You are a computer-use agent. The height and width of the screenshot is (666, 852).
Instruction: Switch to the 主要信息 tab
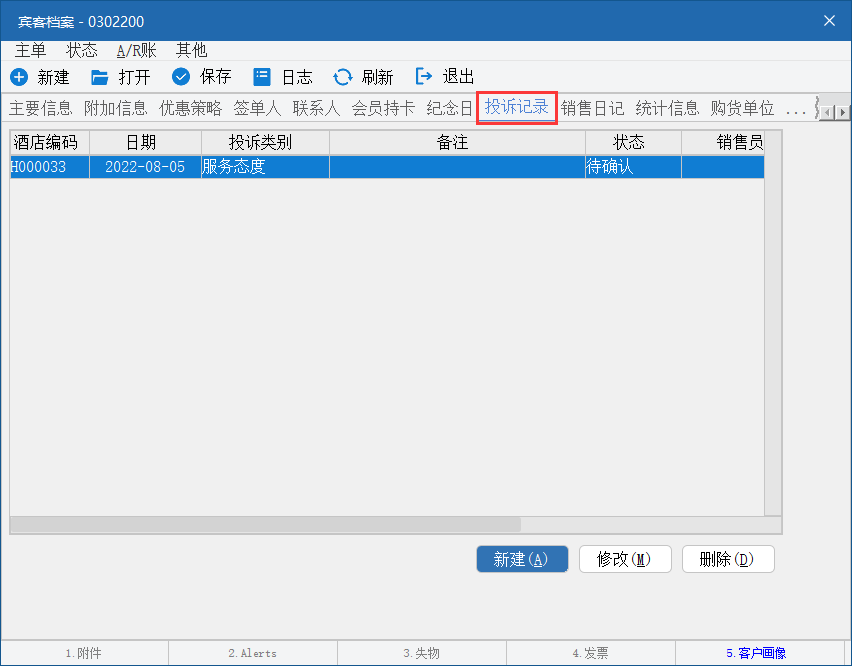coord(41,108)
